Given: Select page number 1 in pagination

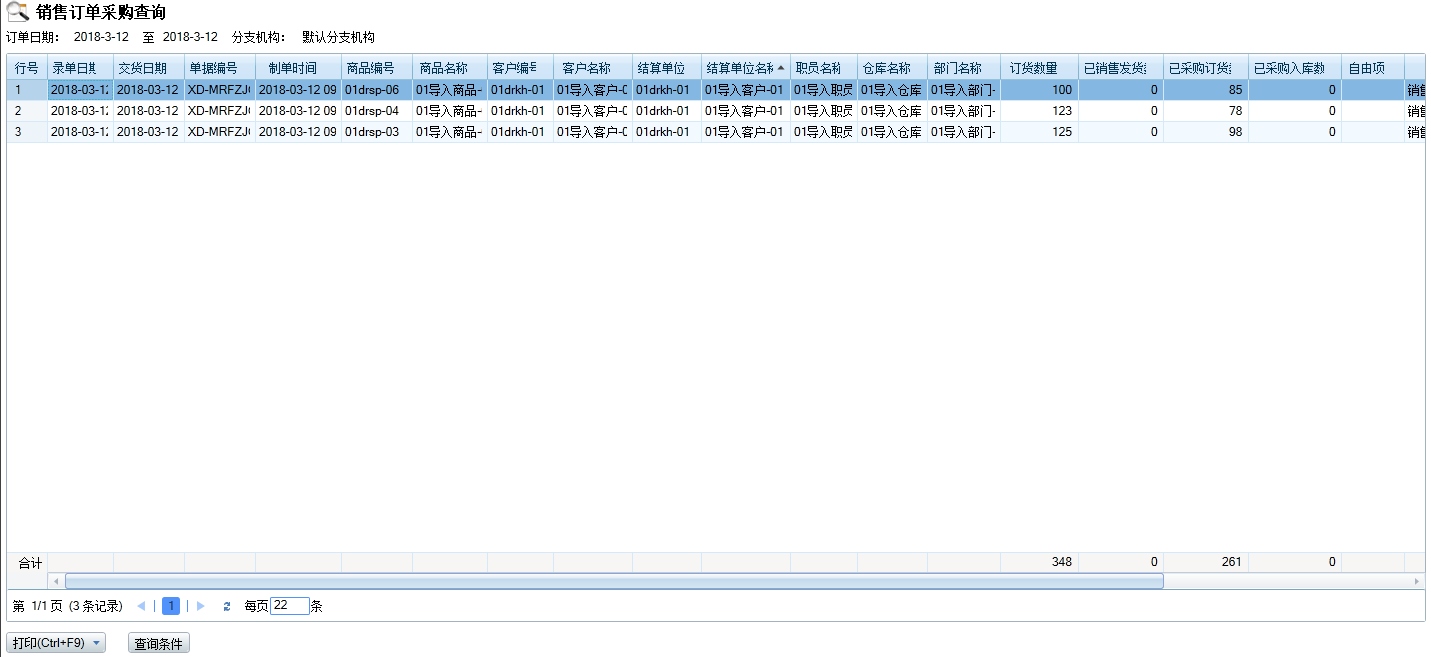Looking at the screenshot, I should 171,606.
